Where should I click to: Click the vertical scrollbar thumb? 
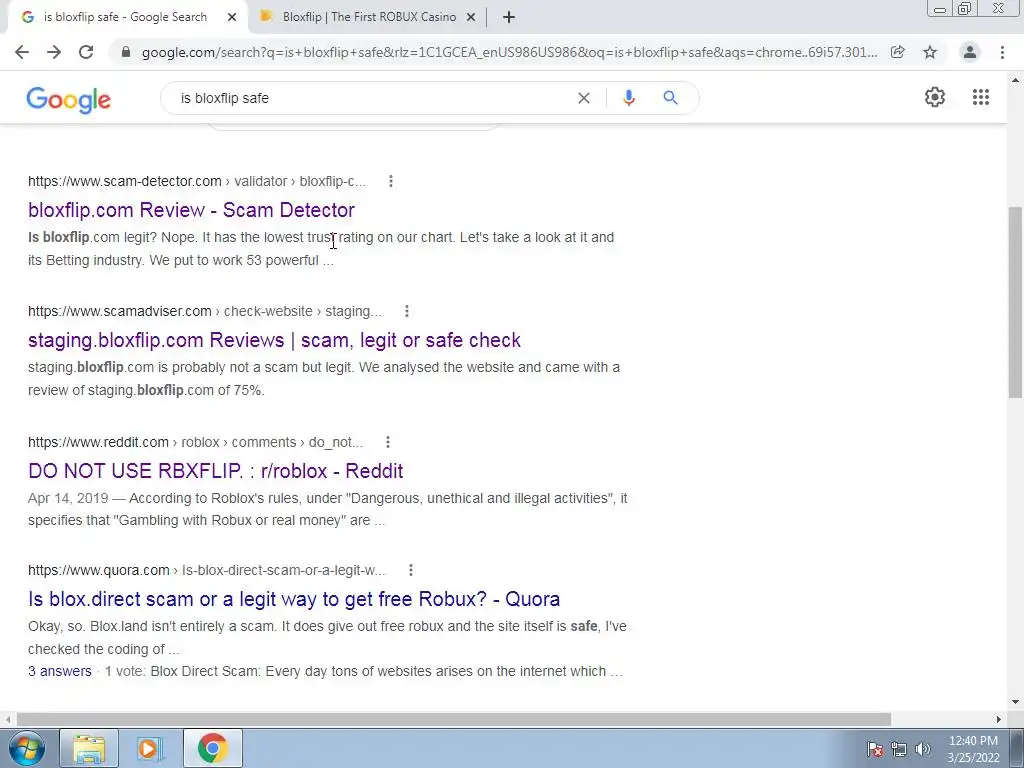click(x=1015, y=302)
